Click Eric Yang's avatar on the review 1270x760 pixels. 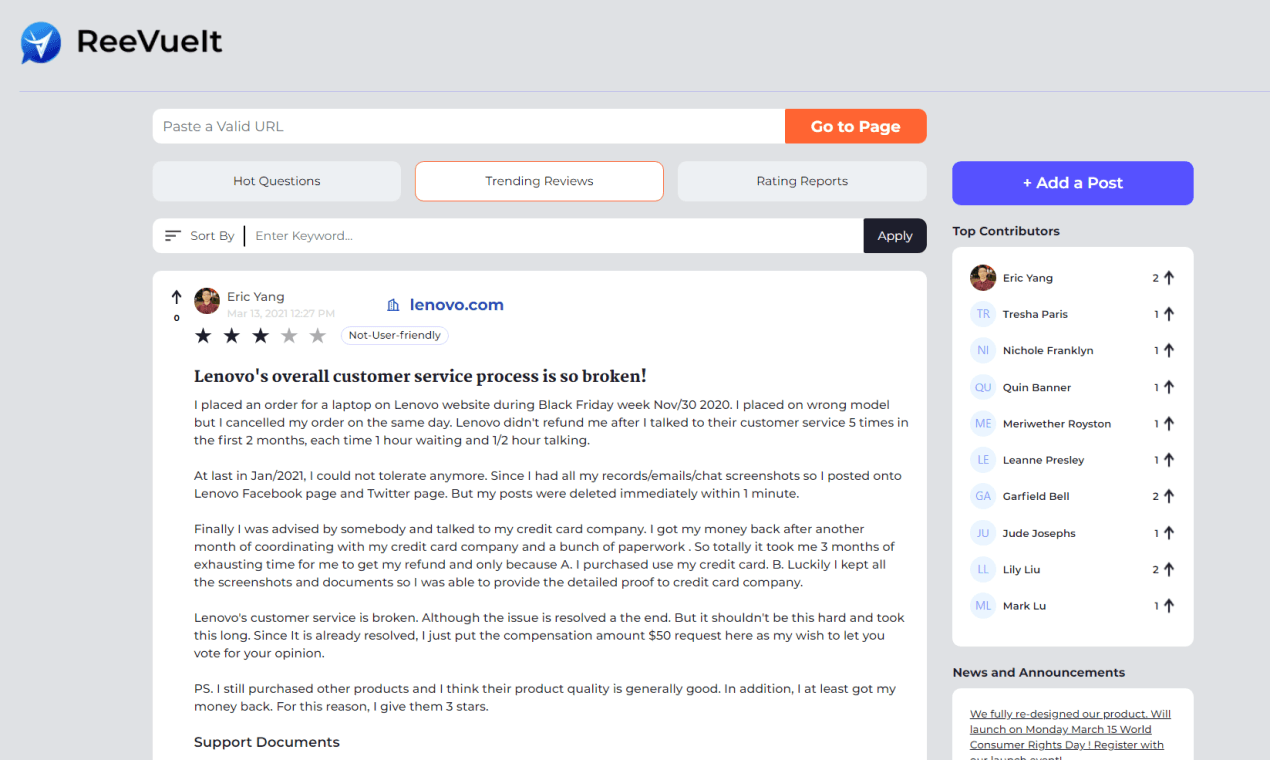pyautogui.click(x=207, y=301)
